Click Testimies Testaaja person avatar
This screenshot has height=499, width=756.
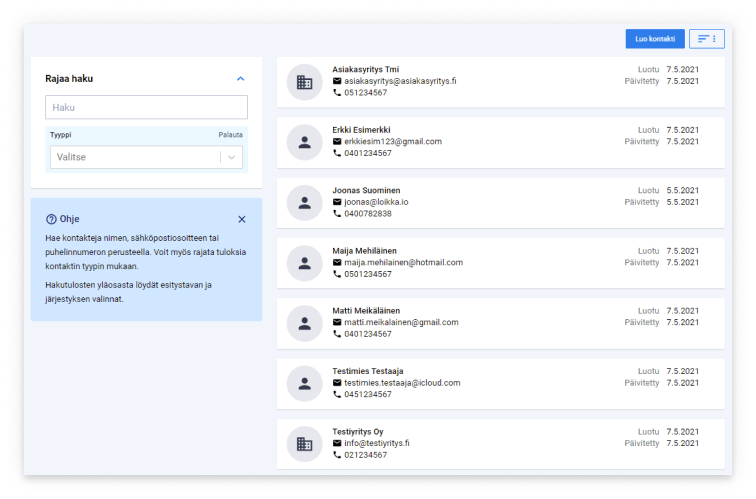(304, 384)
